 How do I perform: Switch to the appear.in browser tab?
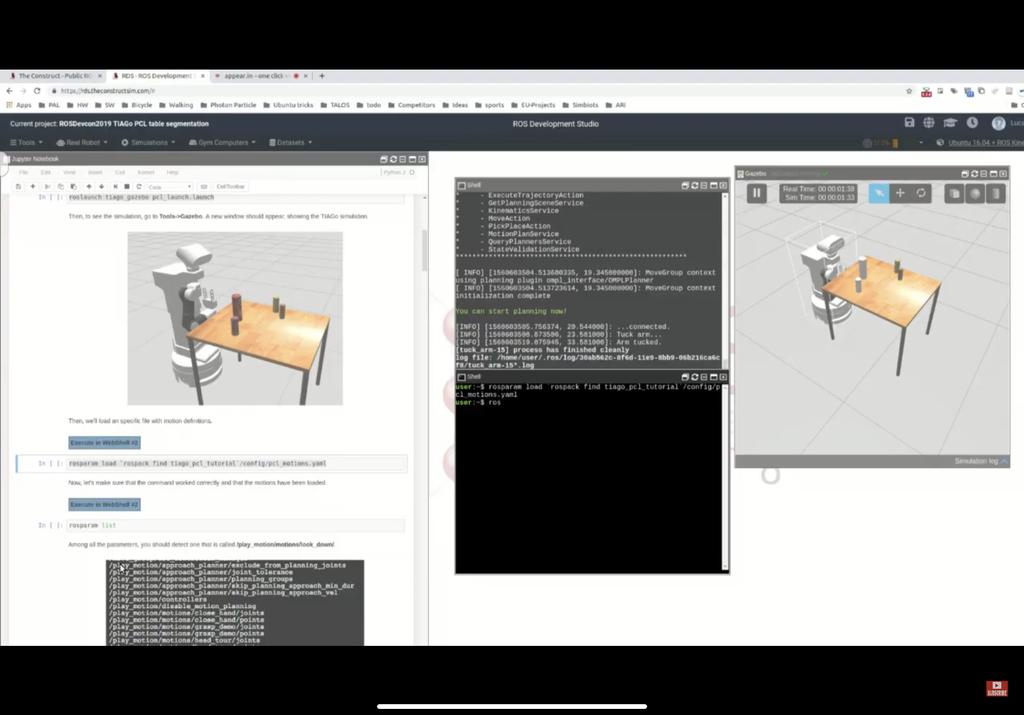(260, 76)
